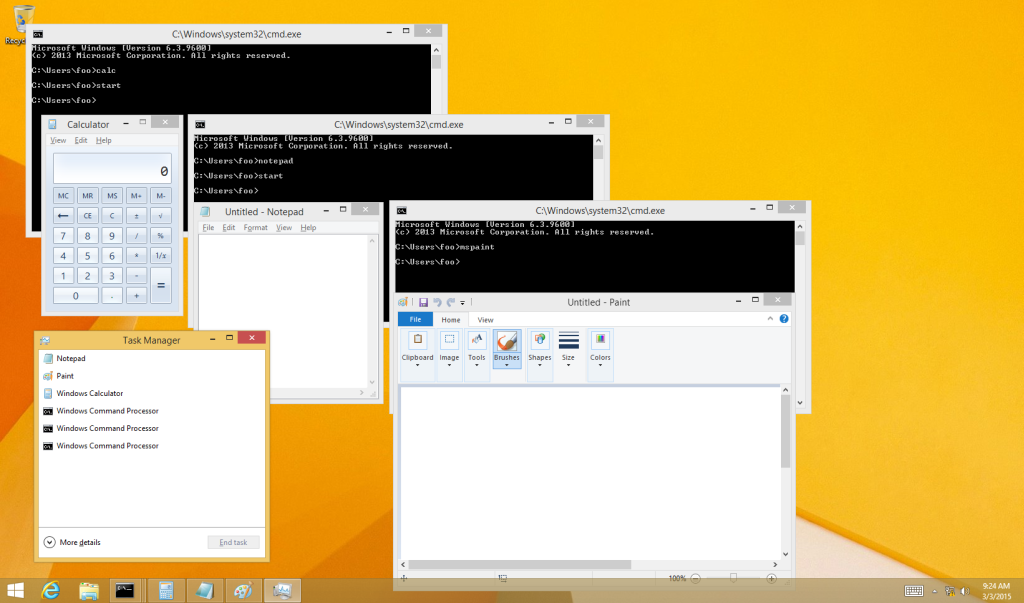Open Internet Explorer from the taskbar
The image size is (1024, 603).
coord(51,590)
